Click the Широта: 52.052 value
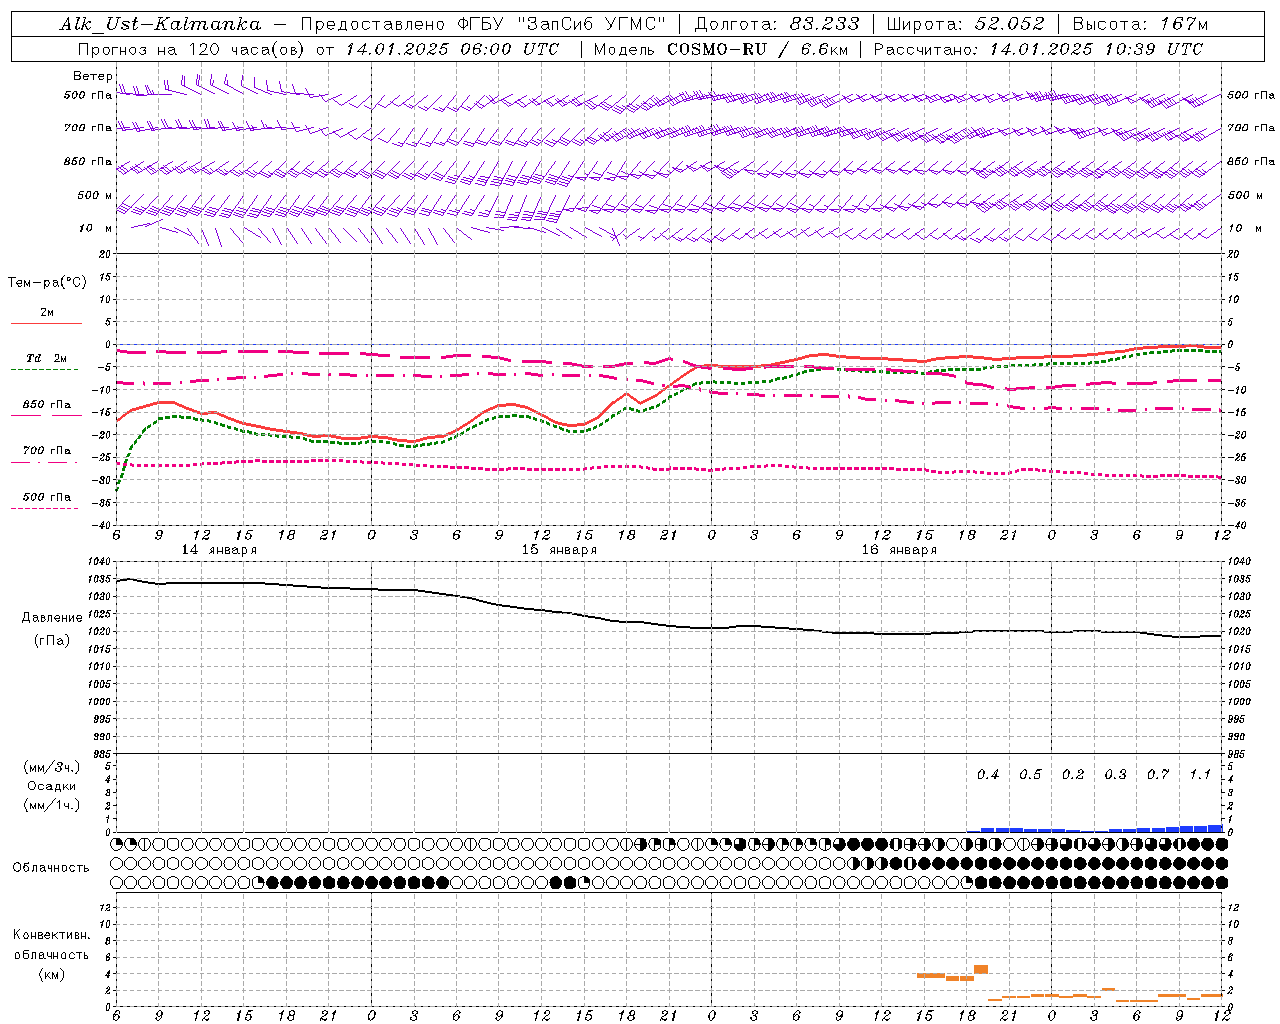1280x1024 pixels. point(966,24)
